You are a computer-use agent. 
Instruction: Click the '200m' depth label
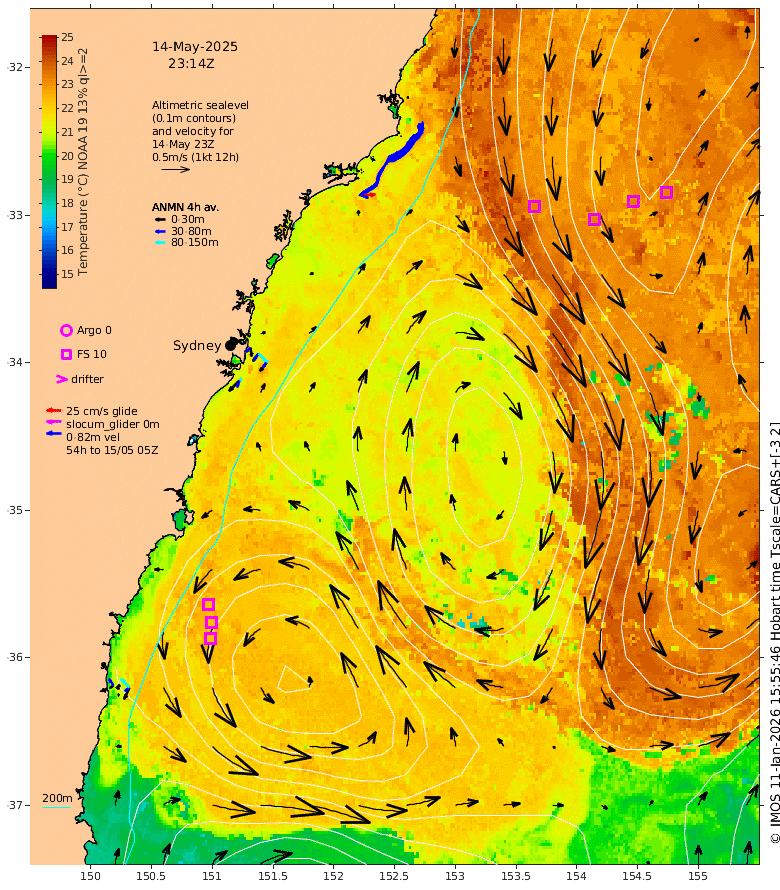click(x=57, y=798)
